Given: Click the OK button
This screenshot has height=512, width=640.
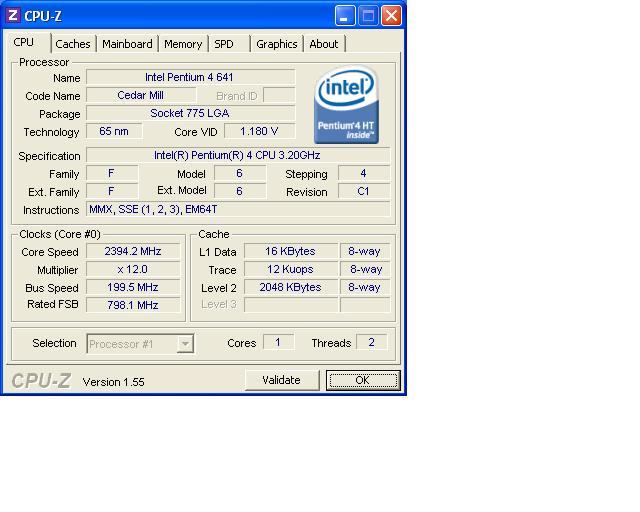Looking at the screenshot, I should (x=363, y=380).
